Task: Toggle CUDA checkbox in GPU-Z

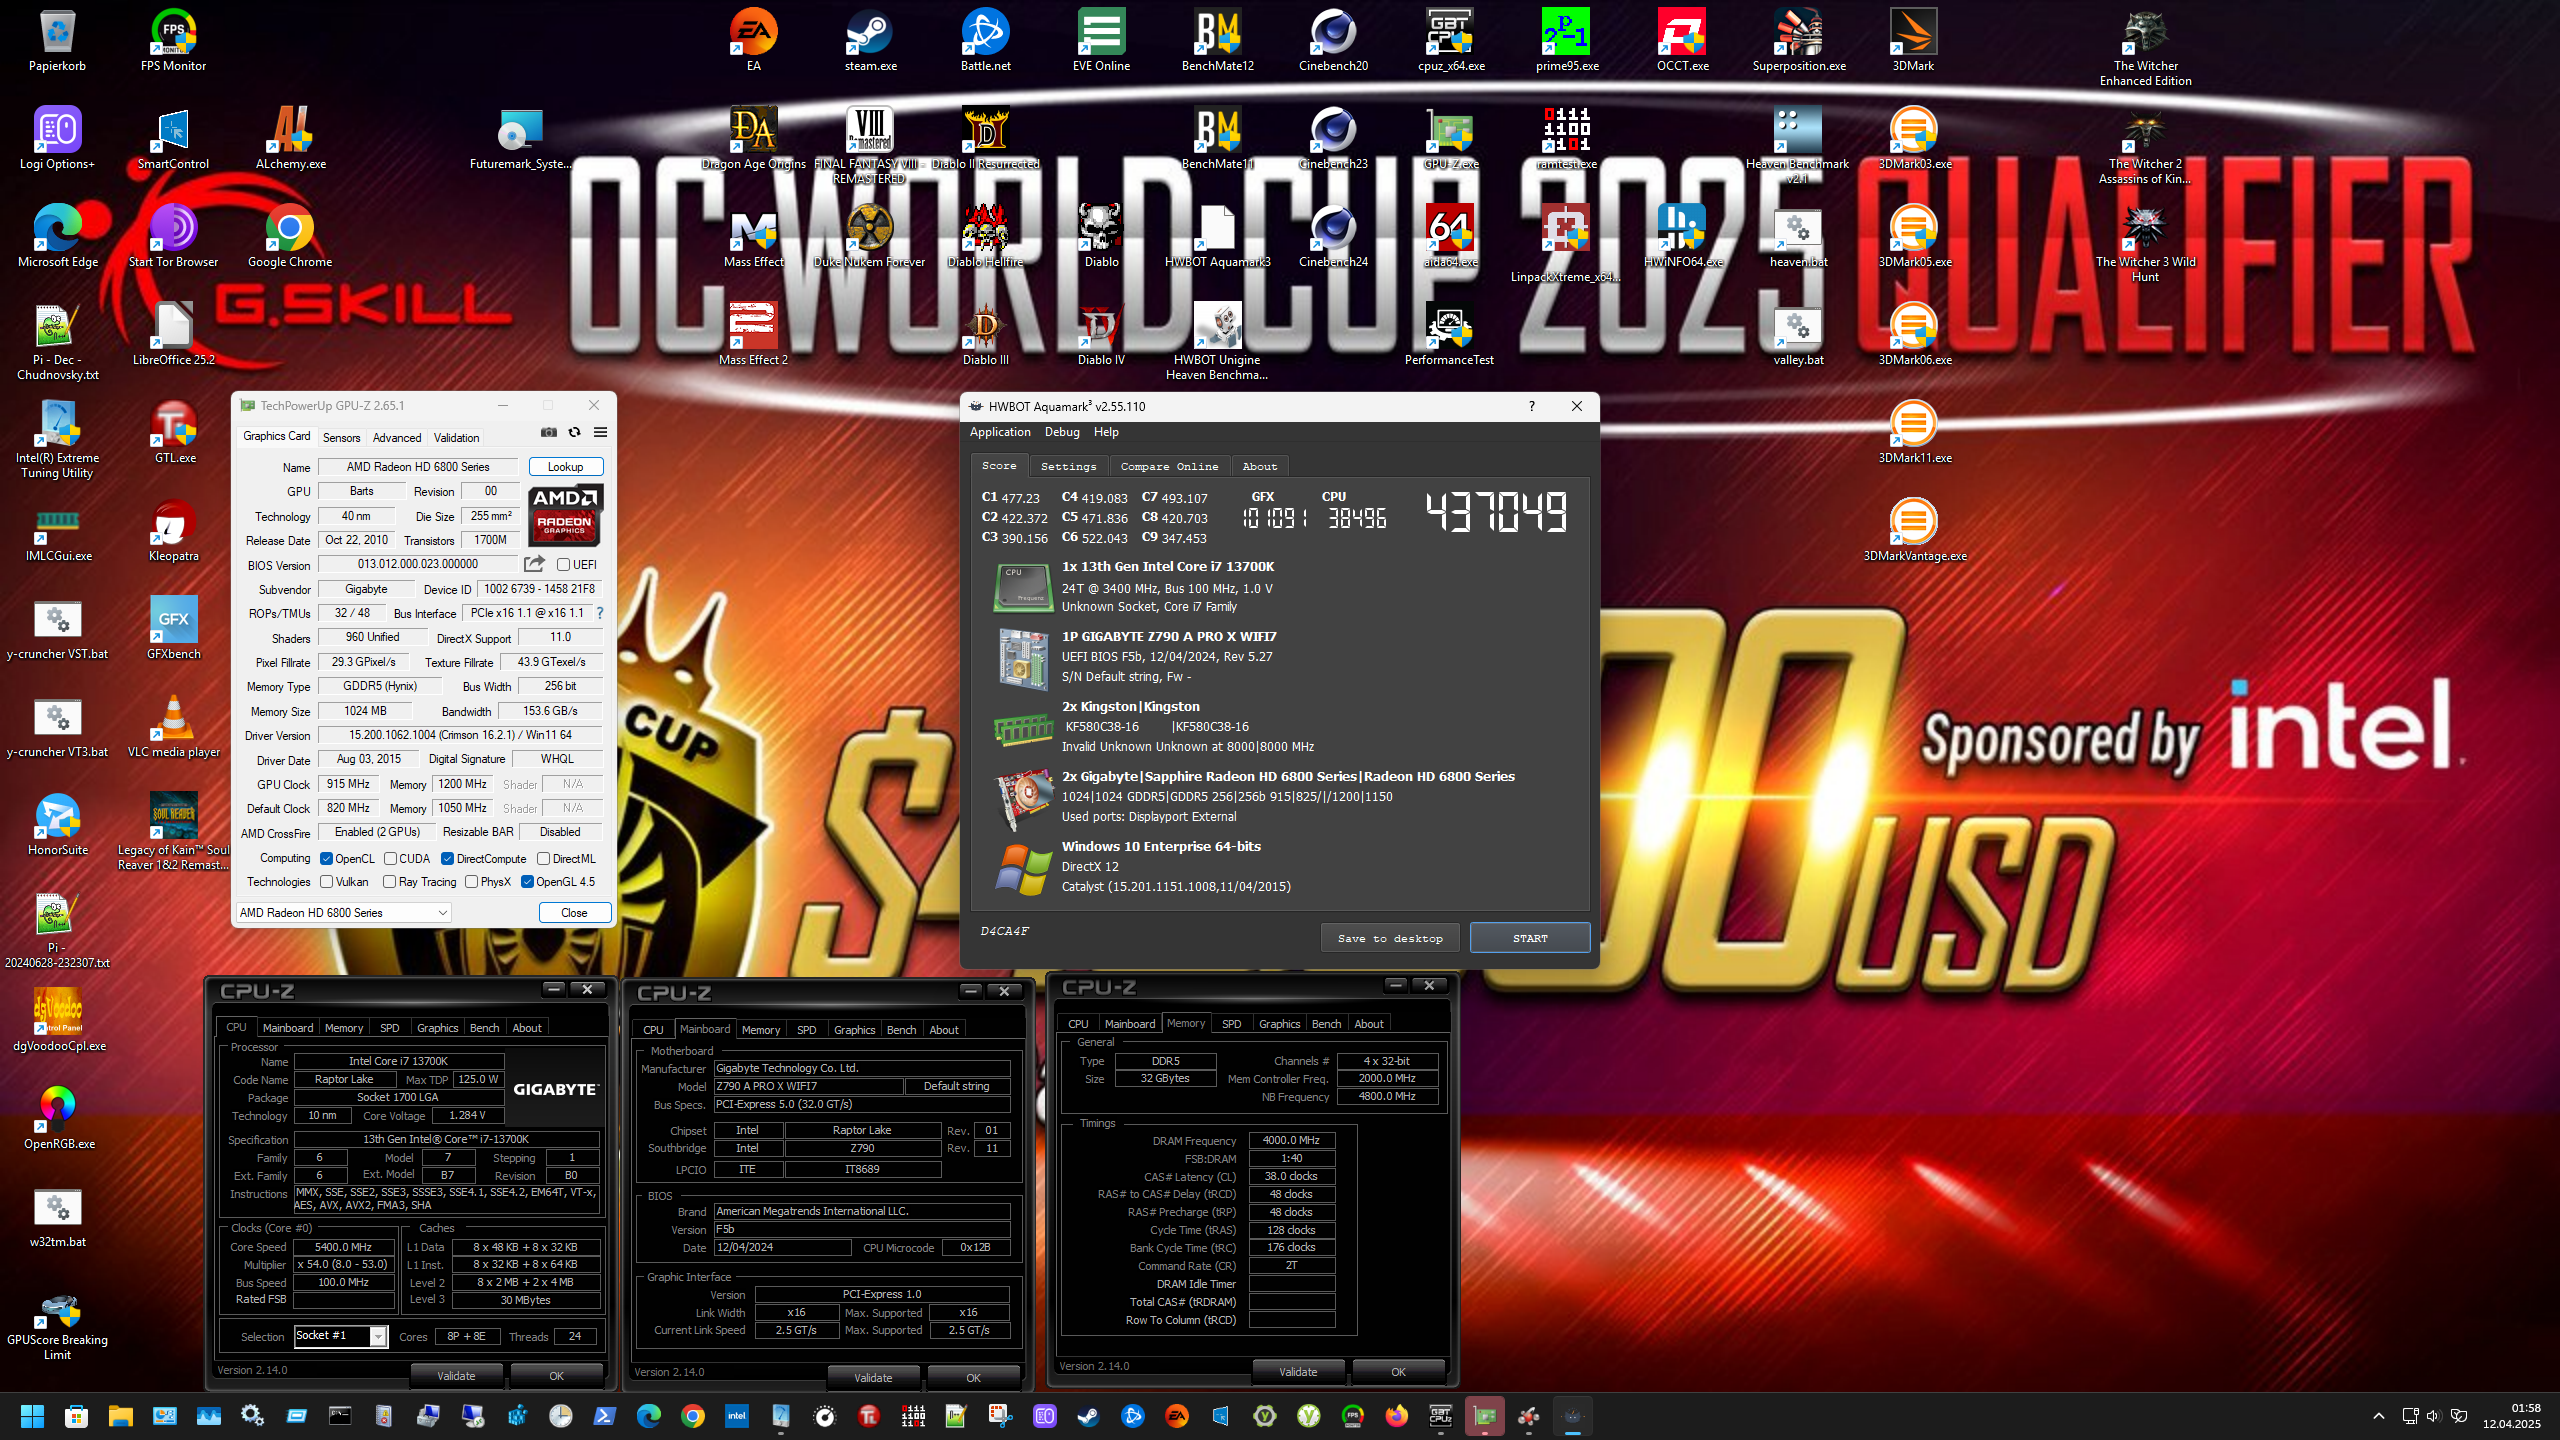Action: (390, 859)
